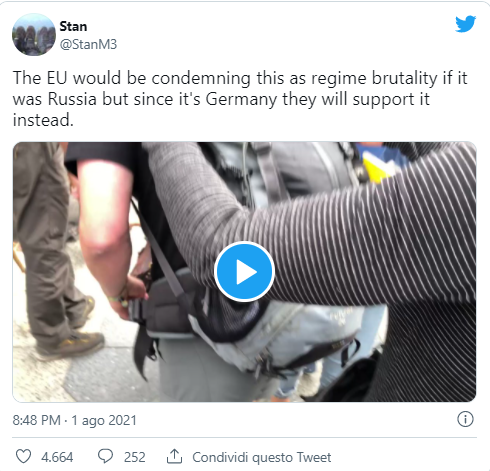Click the share upload arrow icon

[x=174, y=456]
